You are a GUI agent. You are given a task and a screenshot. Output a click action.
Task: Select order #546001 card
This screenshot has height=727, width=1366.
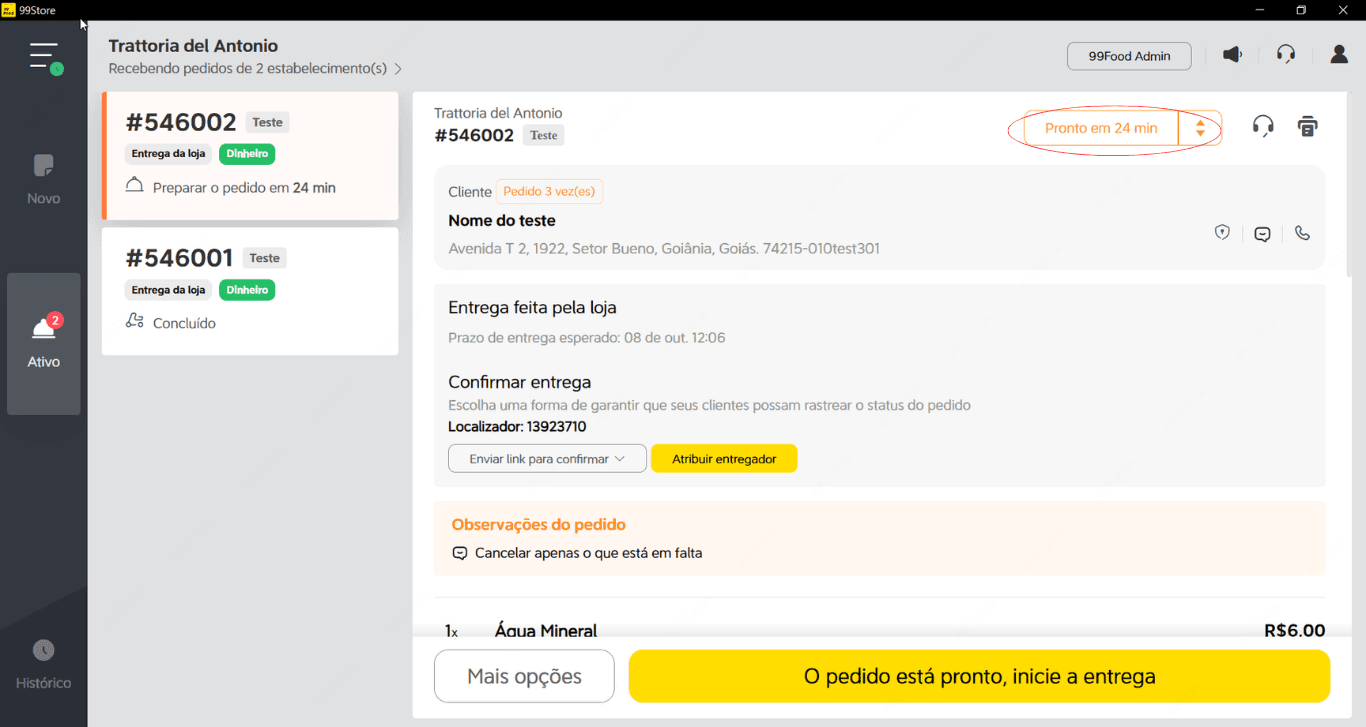click(x=250, y=290)
